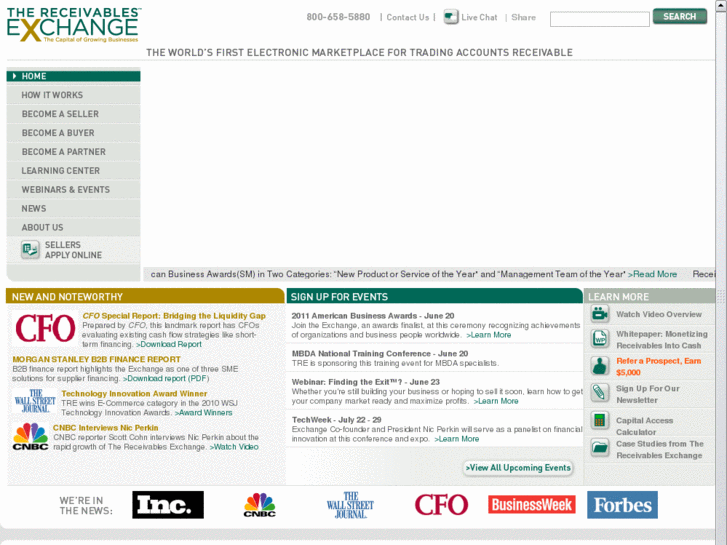Click Case Studies from The Receivables Exchange
The image size is (727, 545).
(660, 449)
